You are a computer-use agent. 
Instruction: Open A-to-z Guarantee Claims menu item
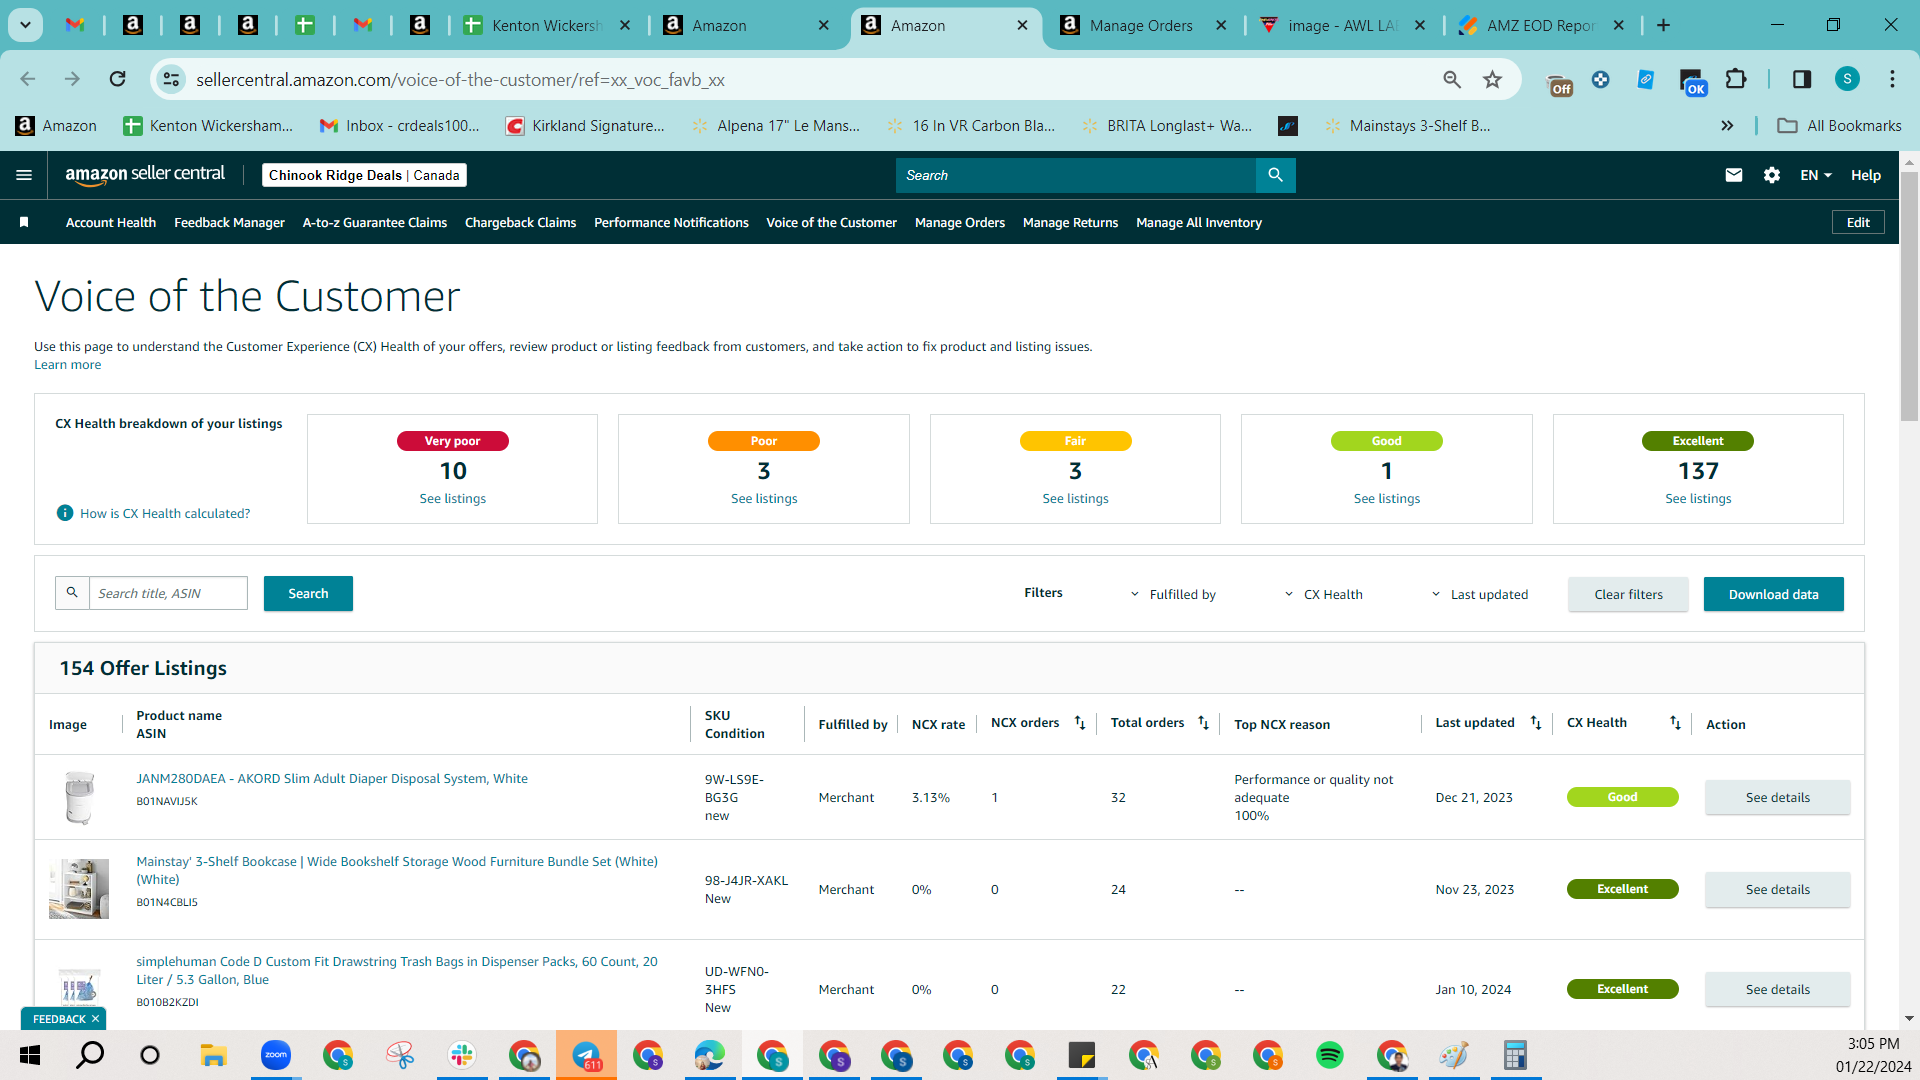coord(375,222)
